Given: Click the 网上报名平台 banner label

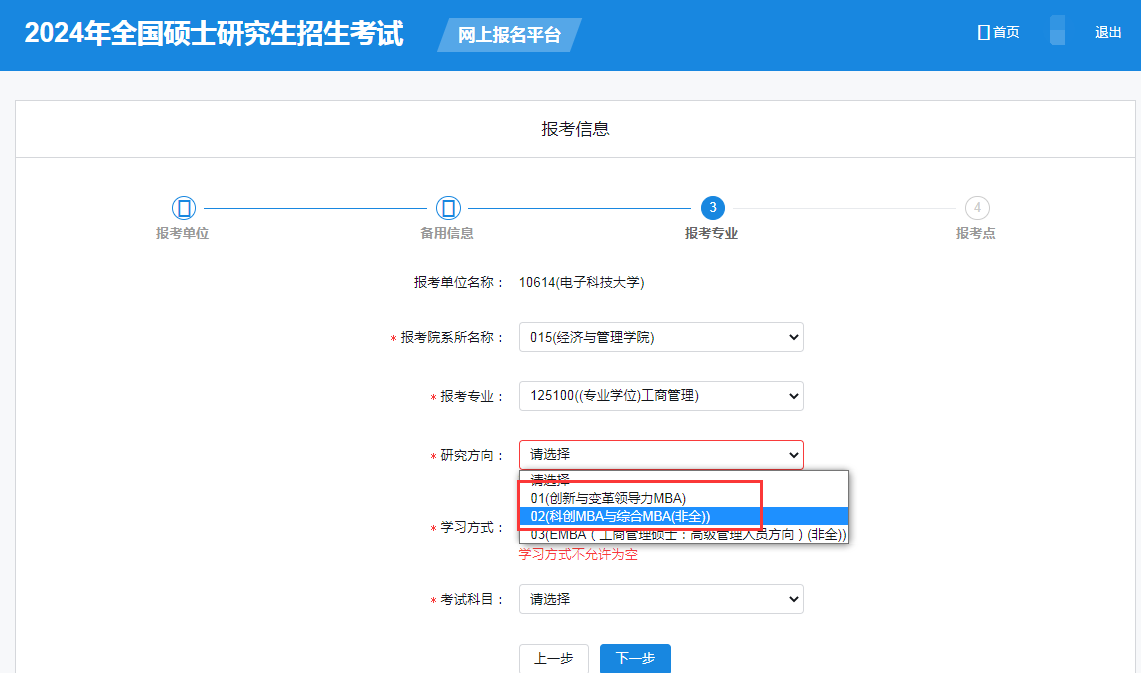Looking at the screenshot, I should tap(509, 35).
